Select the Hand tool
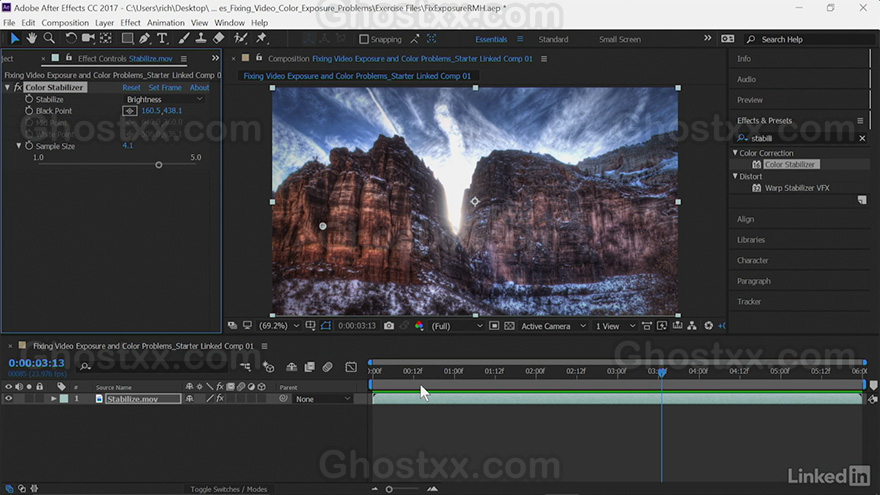This screenshot has height=495, width=880. click(31, 38)
